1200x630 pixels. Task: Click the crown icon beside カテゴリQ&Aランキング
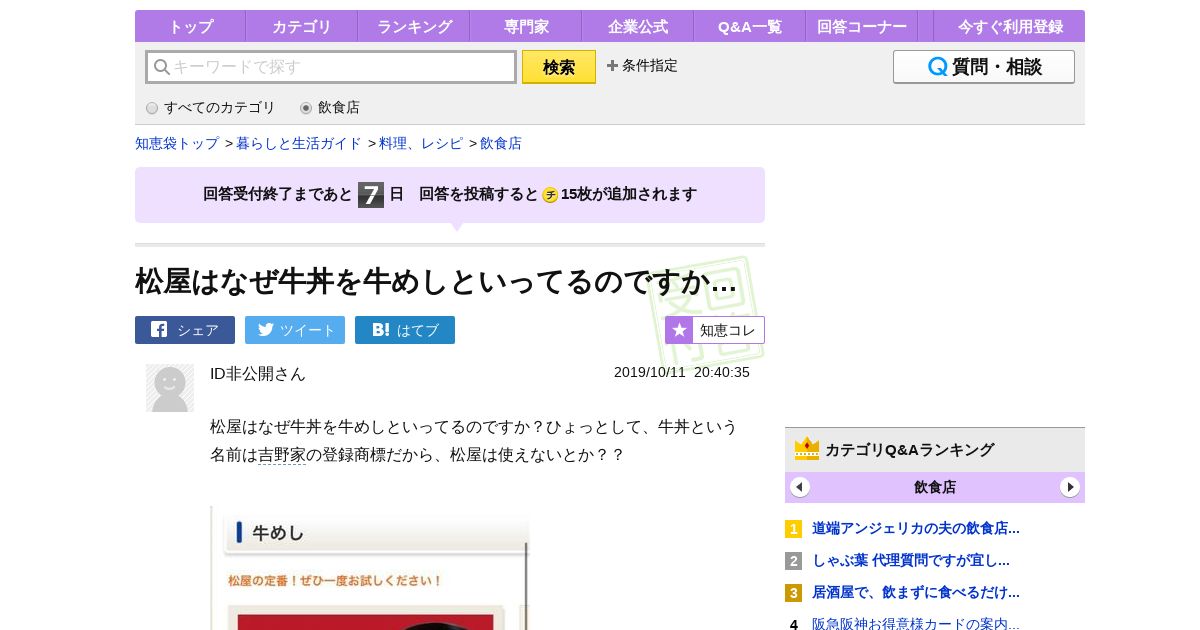(x=807, y=449)
